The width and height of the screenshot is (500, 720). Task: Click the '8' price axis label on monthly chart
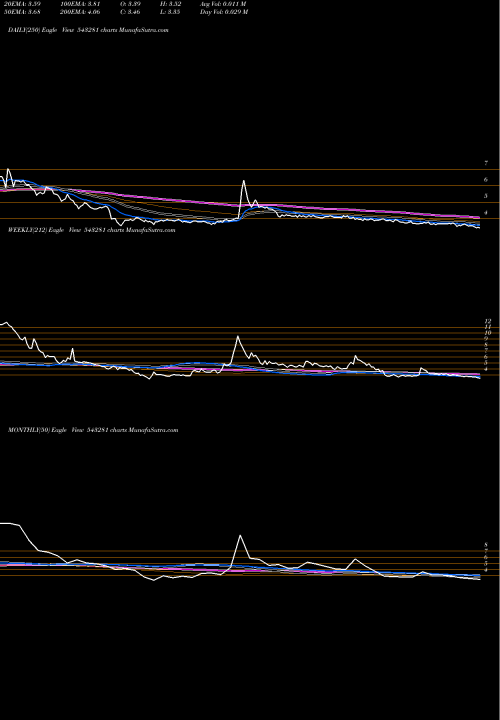486,545
